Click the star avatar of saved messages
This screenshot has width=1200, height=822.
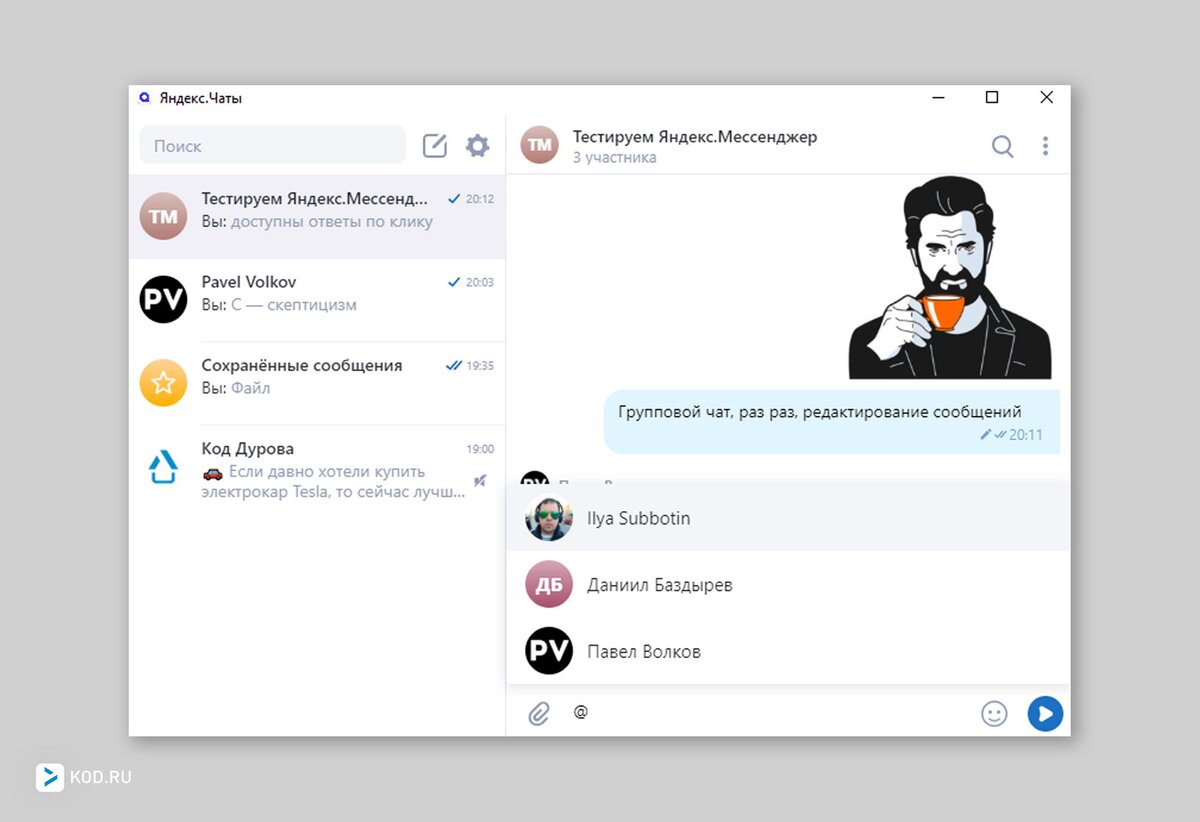[x=163, y=383]
